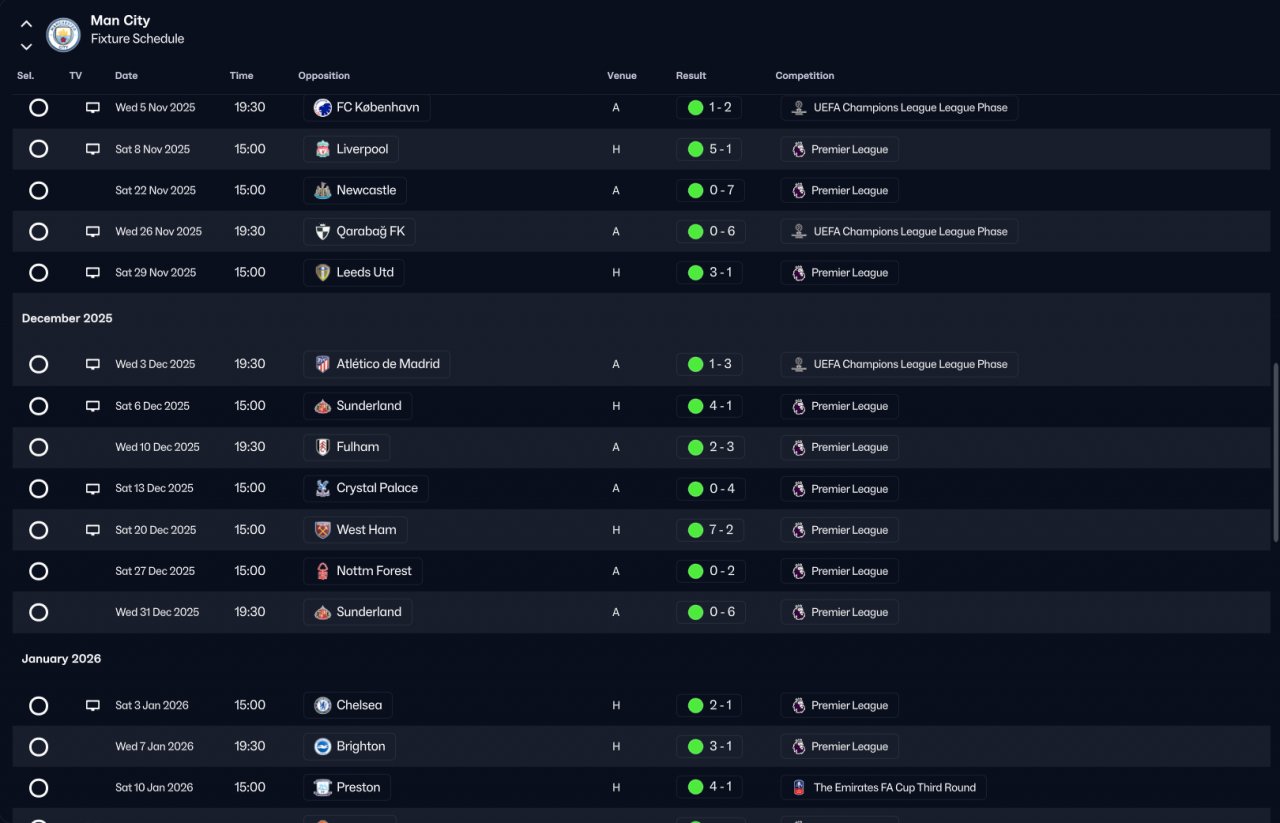The height and width of the screenshot is (823, 1280).
Task: Sort by the Date column header
Action: pyautogui.click(x=126, y=76)
